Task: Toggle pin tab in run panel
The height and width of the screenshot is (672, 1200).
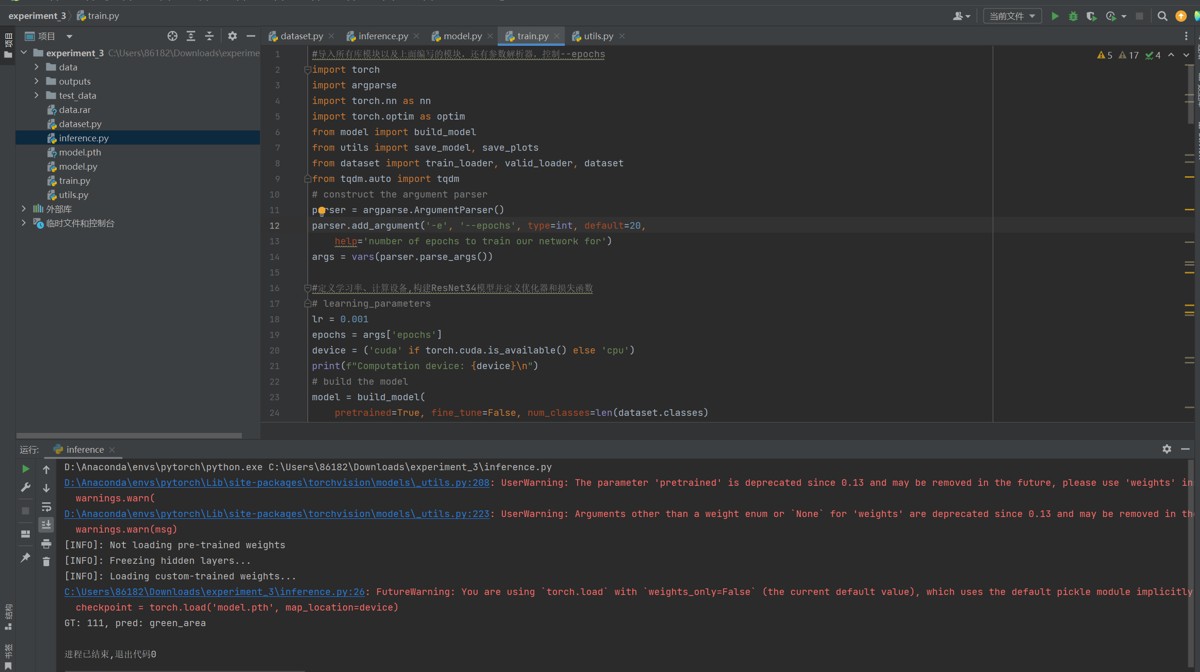Action: pyautogui.click(x=26, y=557)
